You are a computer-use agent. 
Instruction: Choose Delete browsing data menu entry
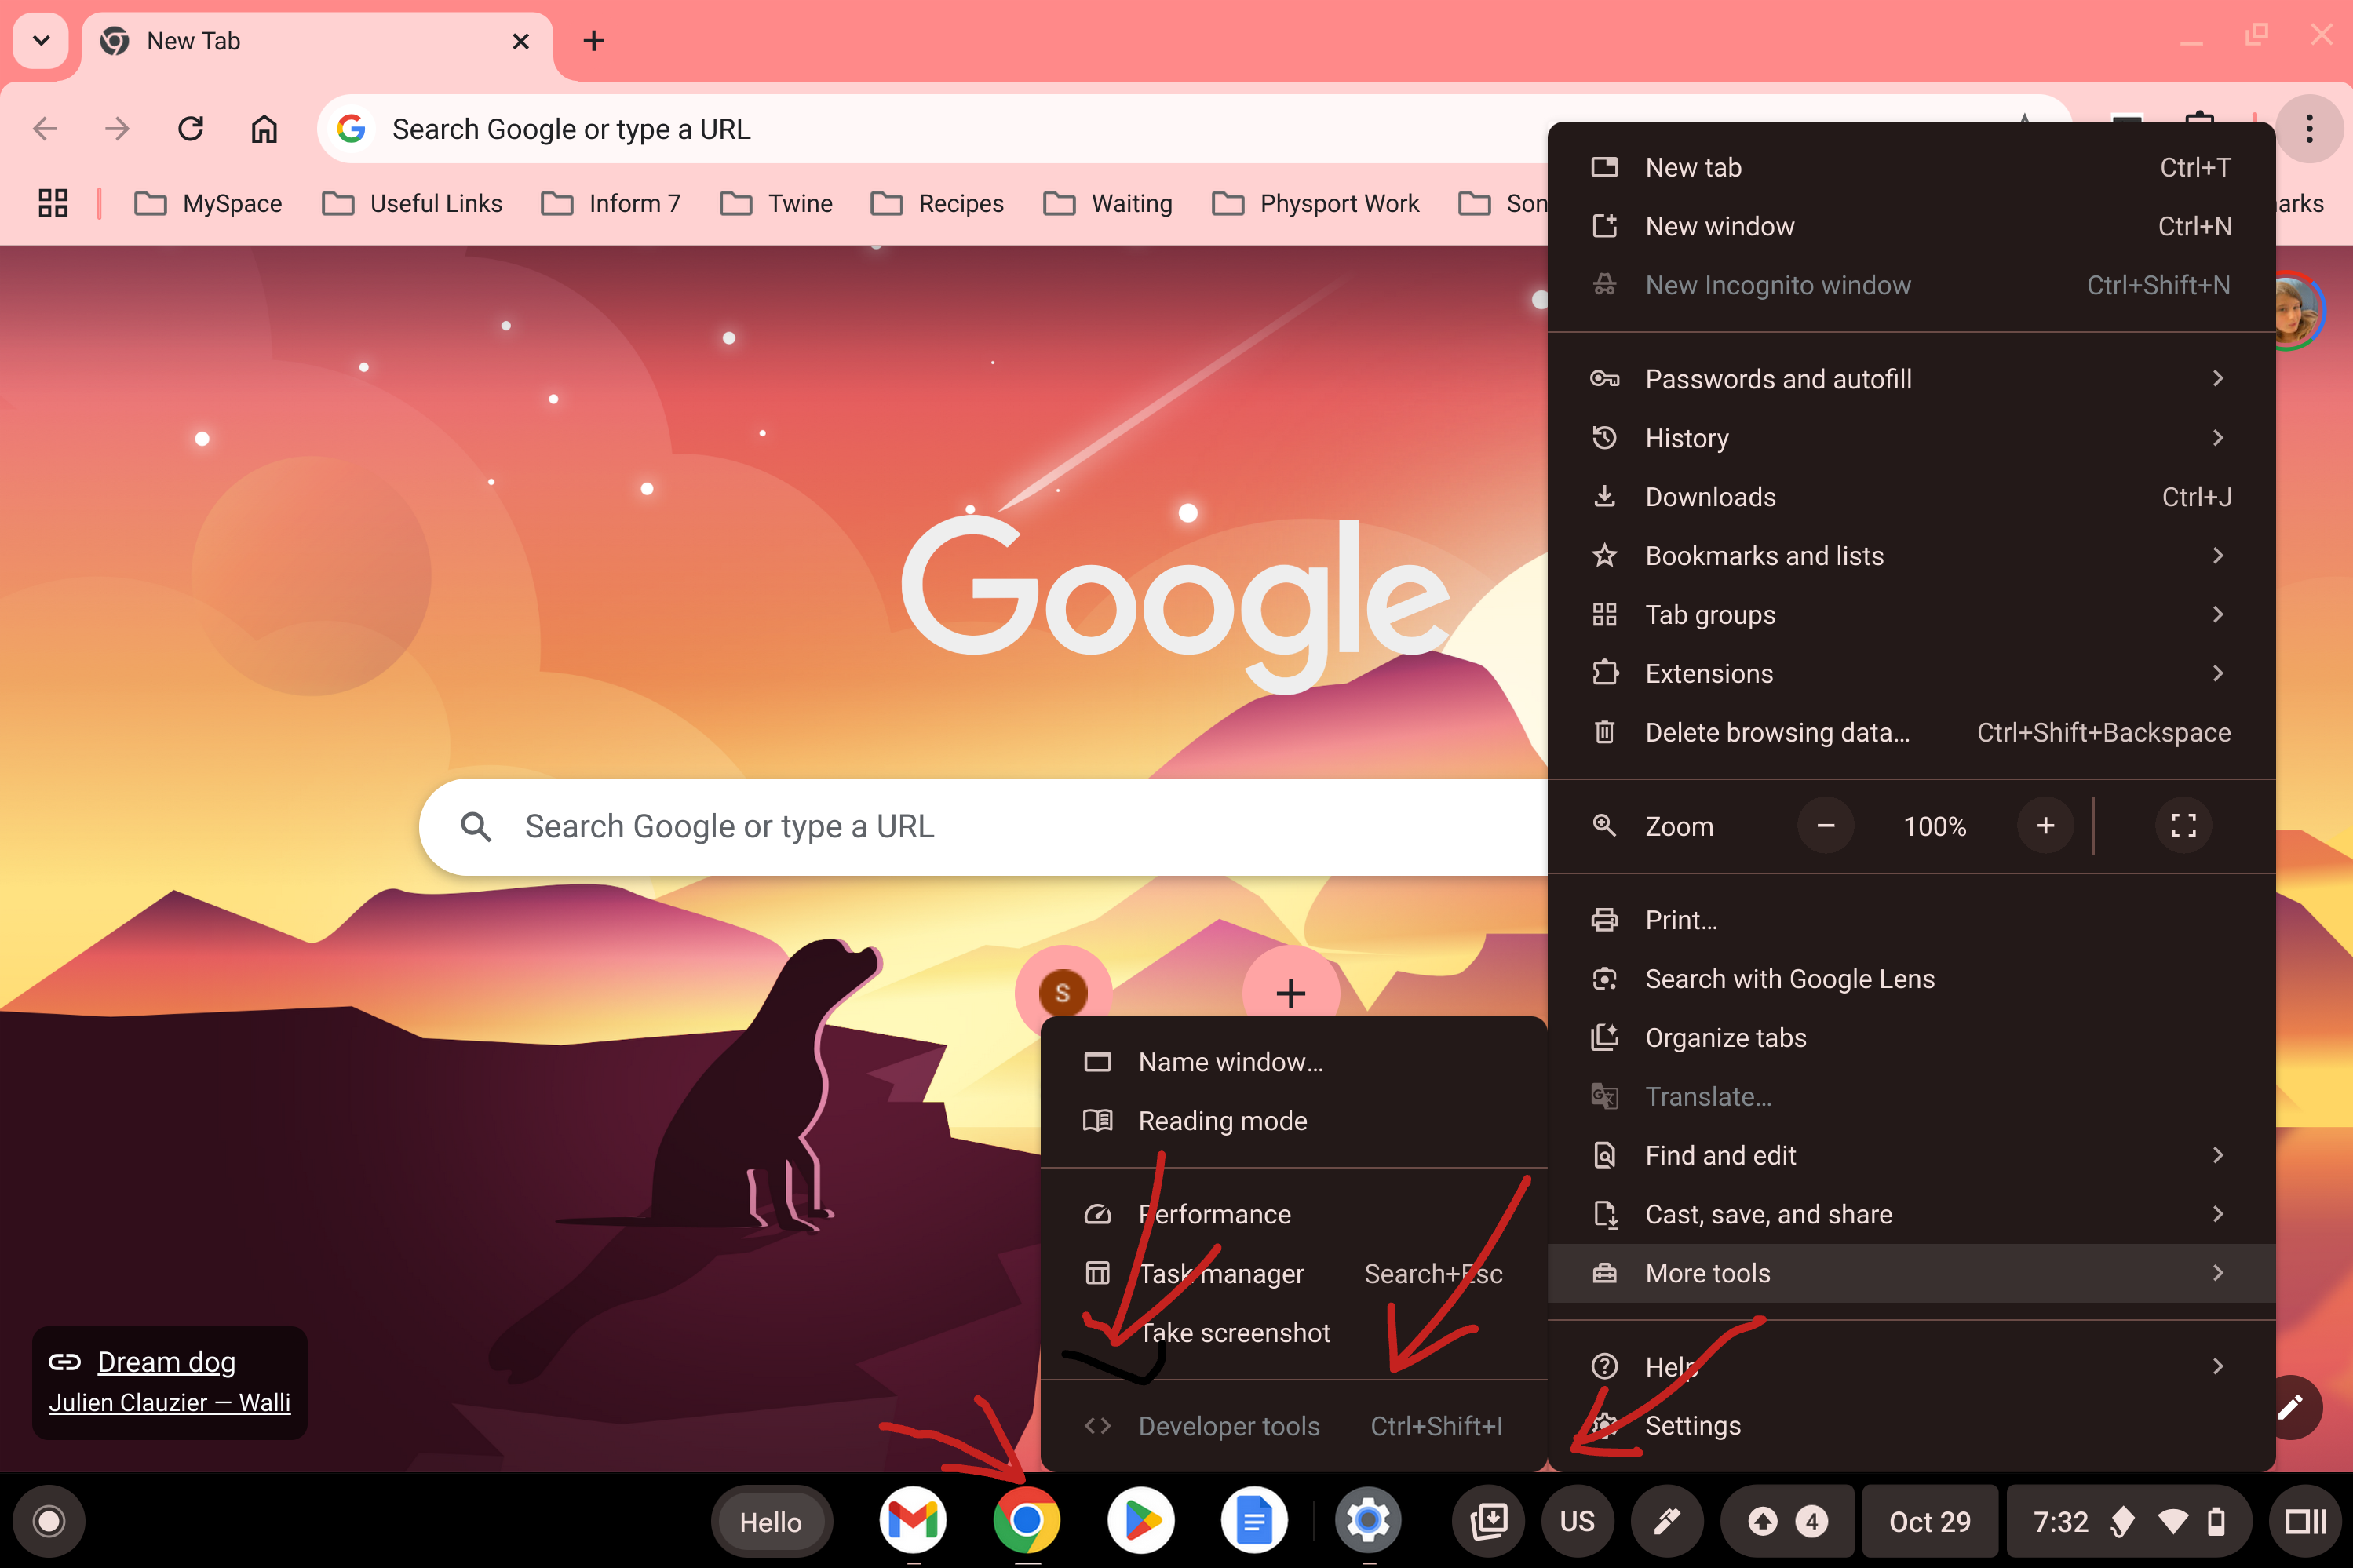pos(1776,733)
